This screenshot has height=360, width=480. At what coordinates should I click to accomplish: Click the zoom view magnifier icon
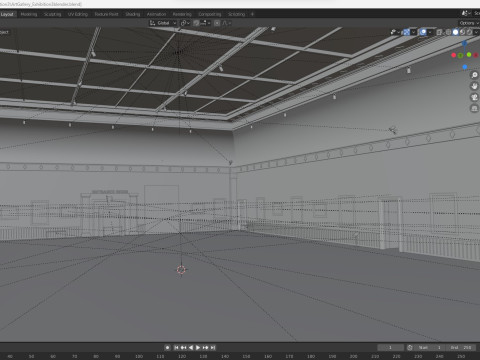pyautogui.click(x=474, y=75)
